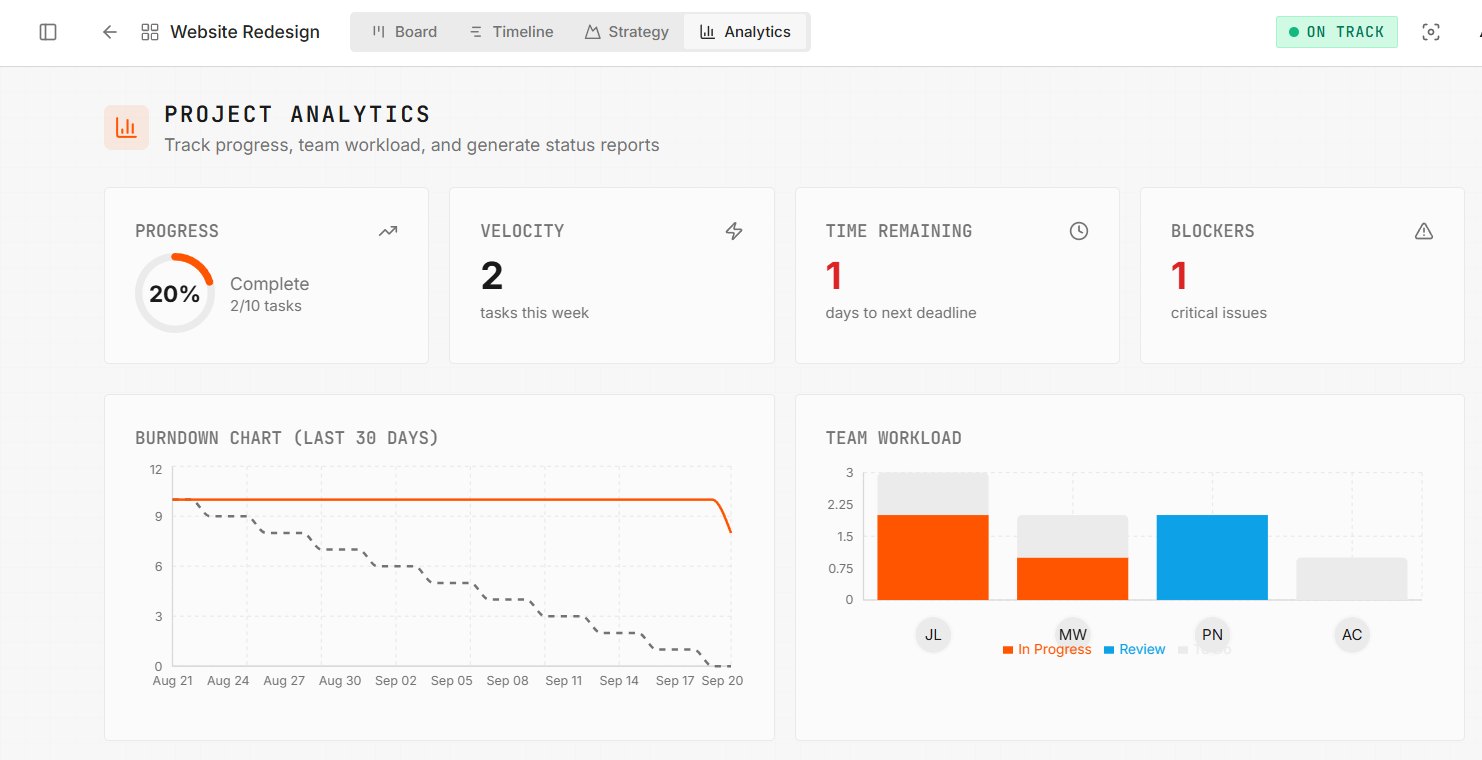Select the PN team member avatar

(x=1212, y=635)
